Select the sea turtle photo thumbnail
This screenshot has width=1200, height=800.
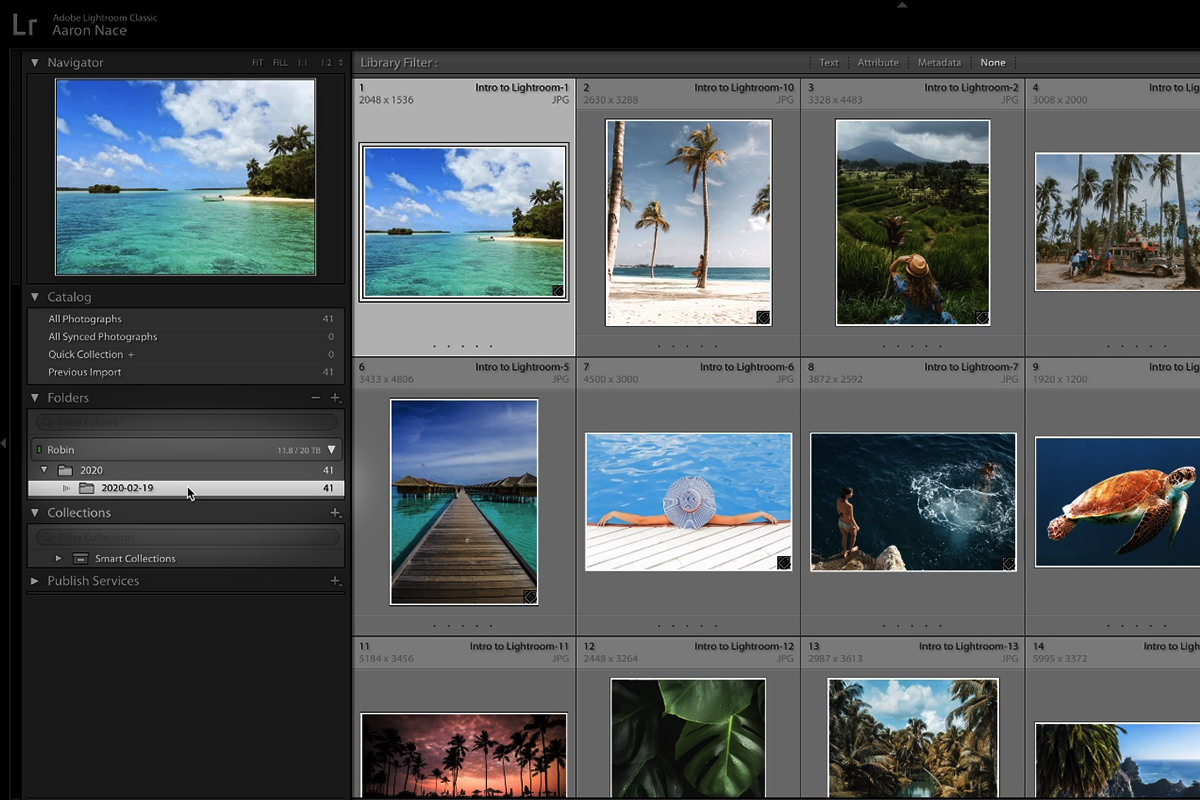click(1117, 502)
